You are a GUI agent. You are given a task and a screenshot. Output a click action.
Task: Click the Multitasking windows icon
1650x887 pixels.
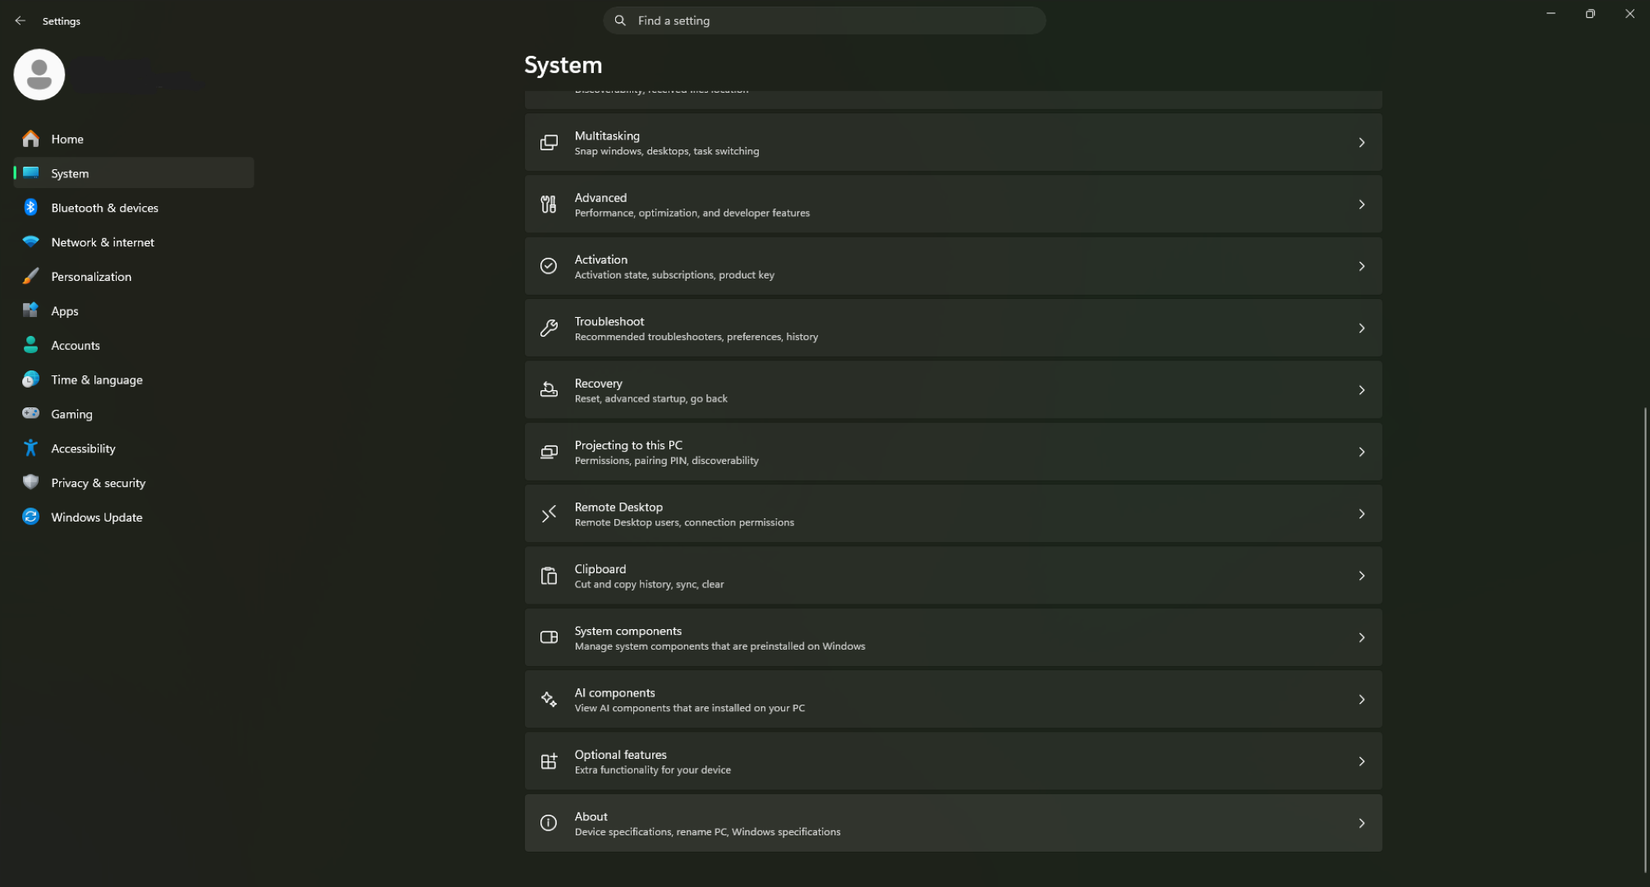point(548,143)
